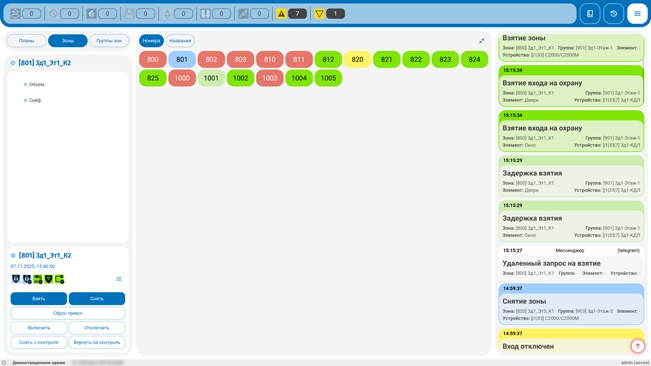Switch to the Зоны tab
The height and width of the screenshot is (366, 651).
pyautogui.click(x=68, y=41)
